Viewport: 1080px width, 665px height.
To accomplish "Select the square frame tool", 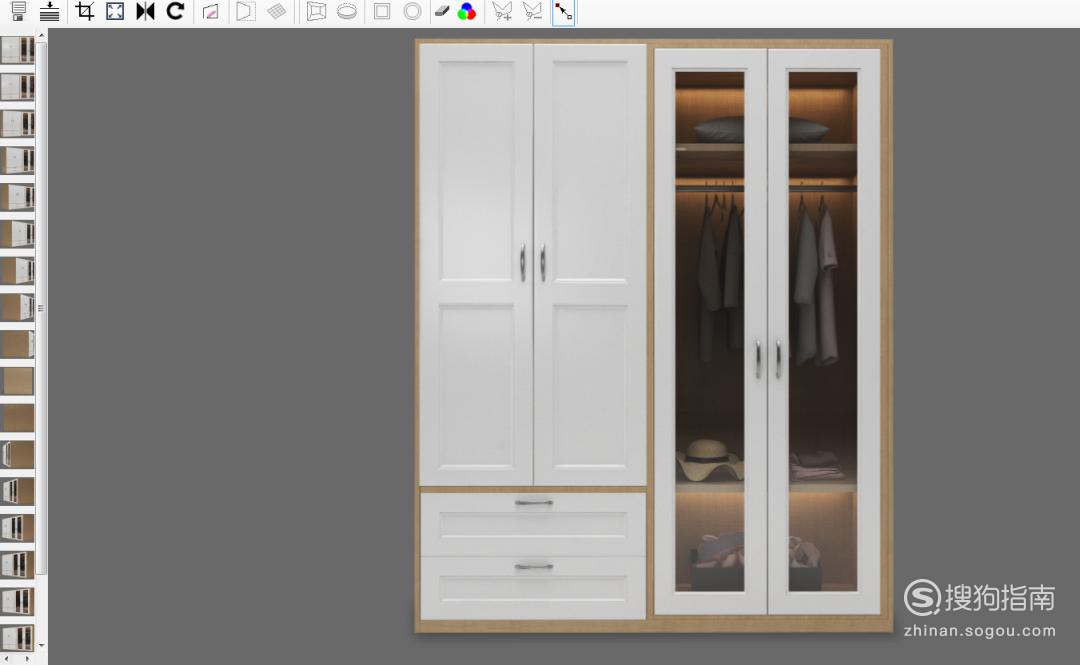I will (x=382, y=12).
